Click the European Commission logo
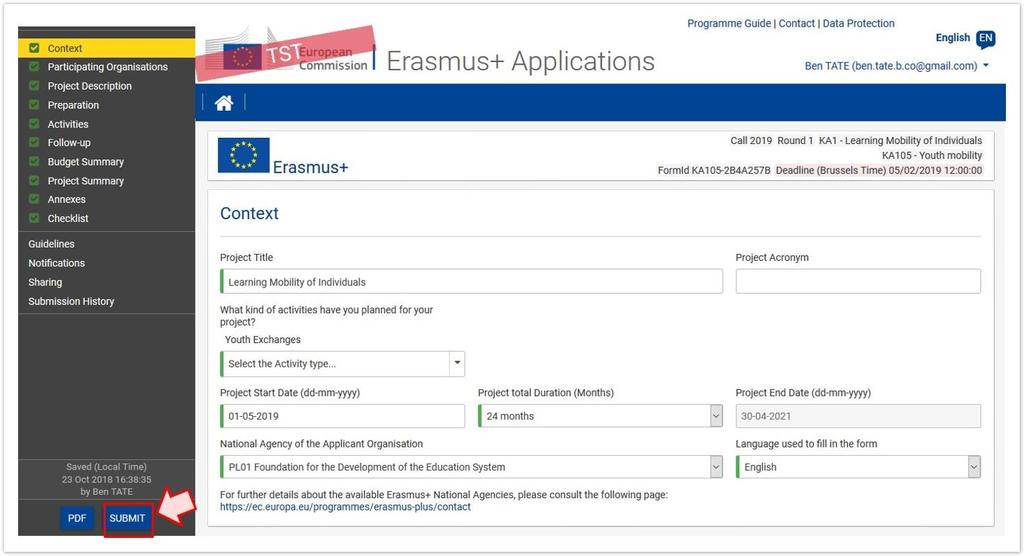 287,54
